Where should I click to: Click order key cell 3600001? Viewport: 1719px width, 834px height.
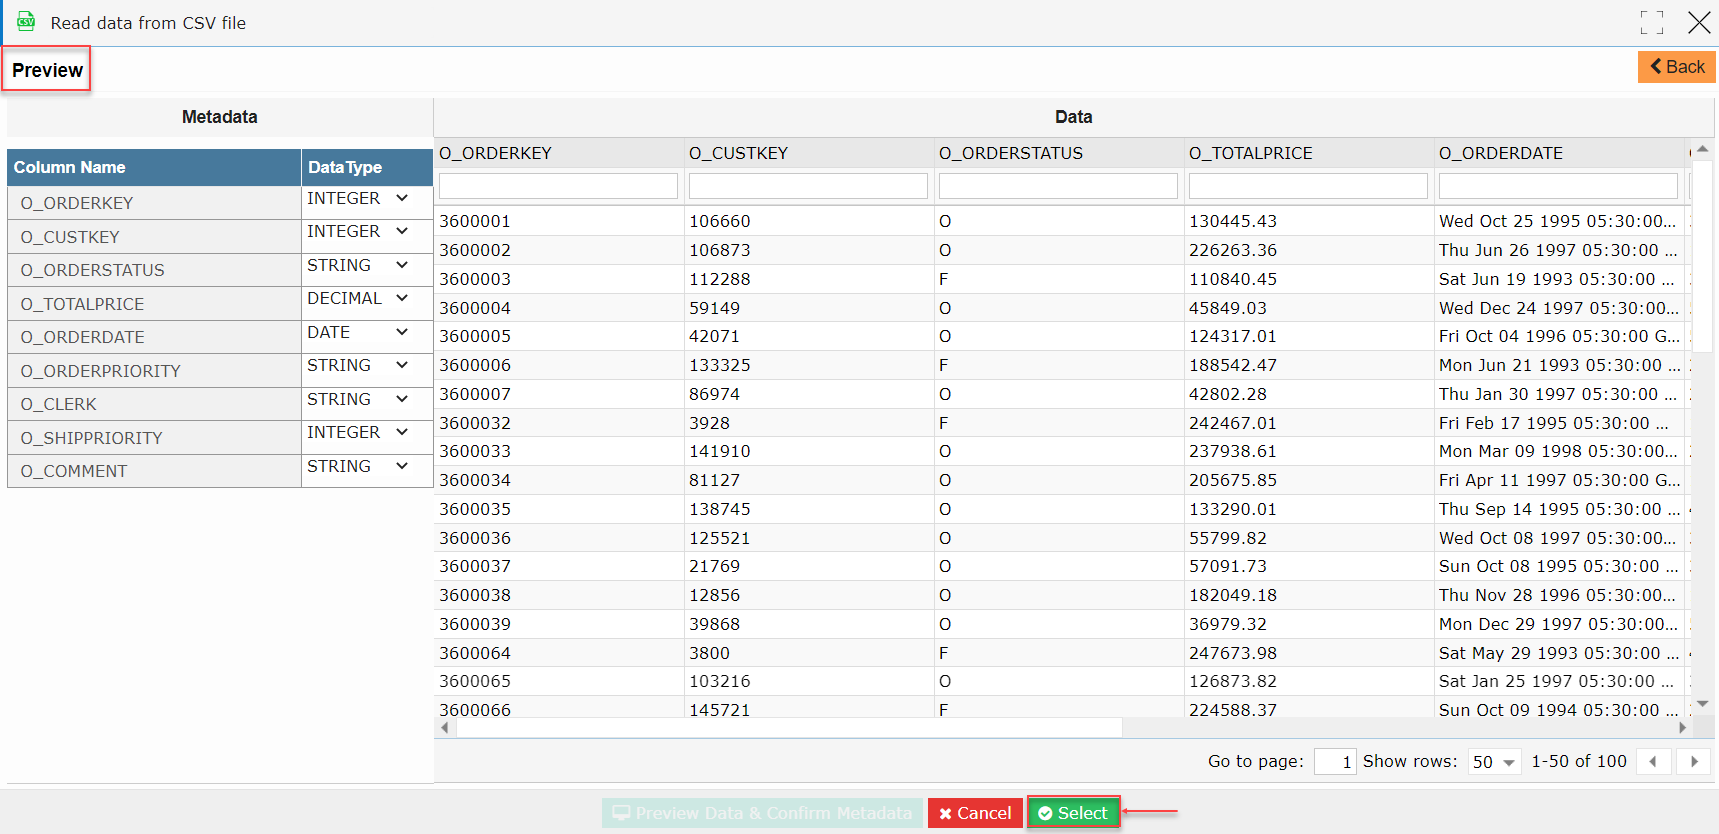point(475,221)
